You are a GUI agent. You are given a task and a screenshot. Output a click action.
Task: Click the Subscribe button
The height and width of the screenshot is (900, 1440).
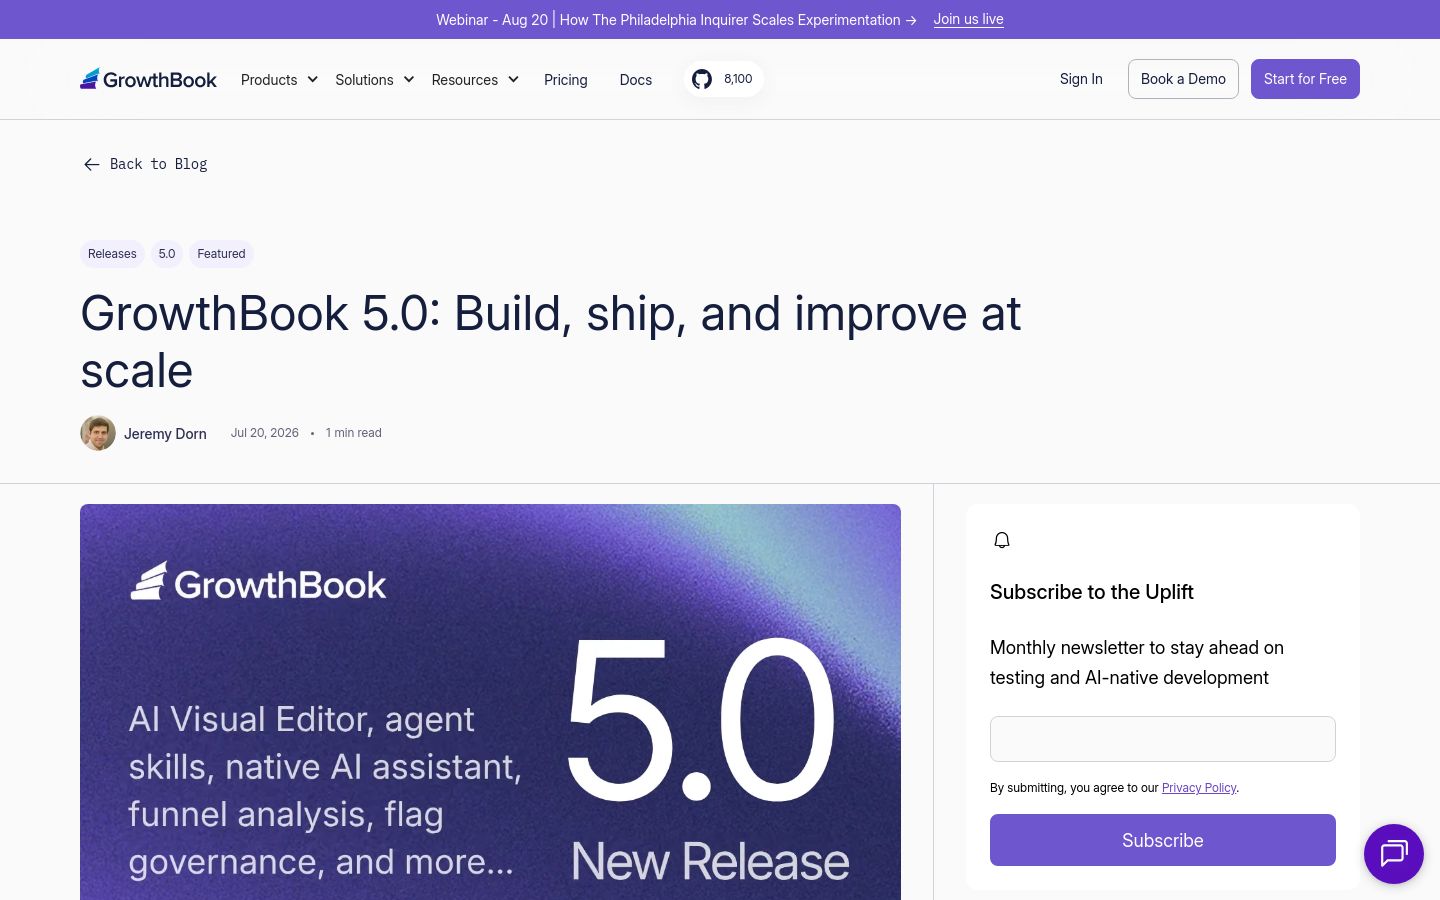1163,840
